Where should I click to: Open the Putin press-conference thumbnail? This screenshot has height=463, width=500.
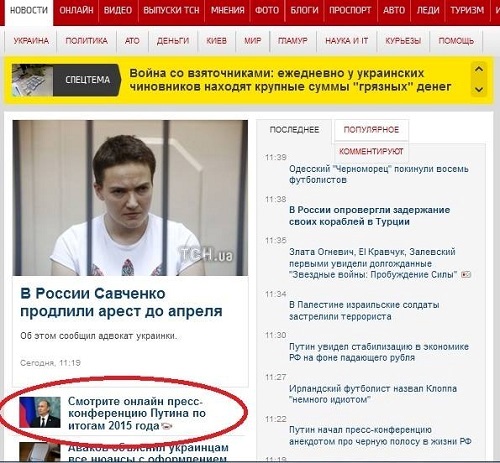(x=40, y=412)
